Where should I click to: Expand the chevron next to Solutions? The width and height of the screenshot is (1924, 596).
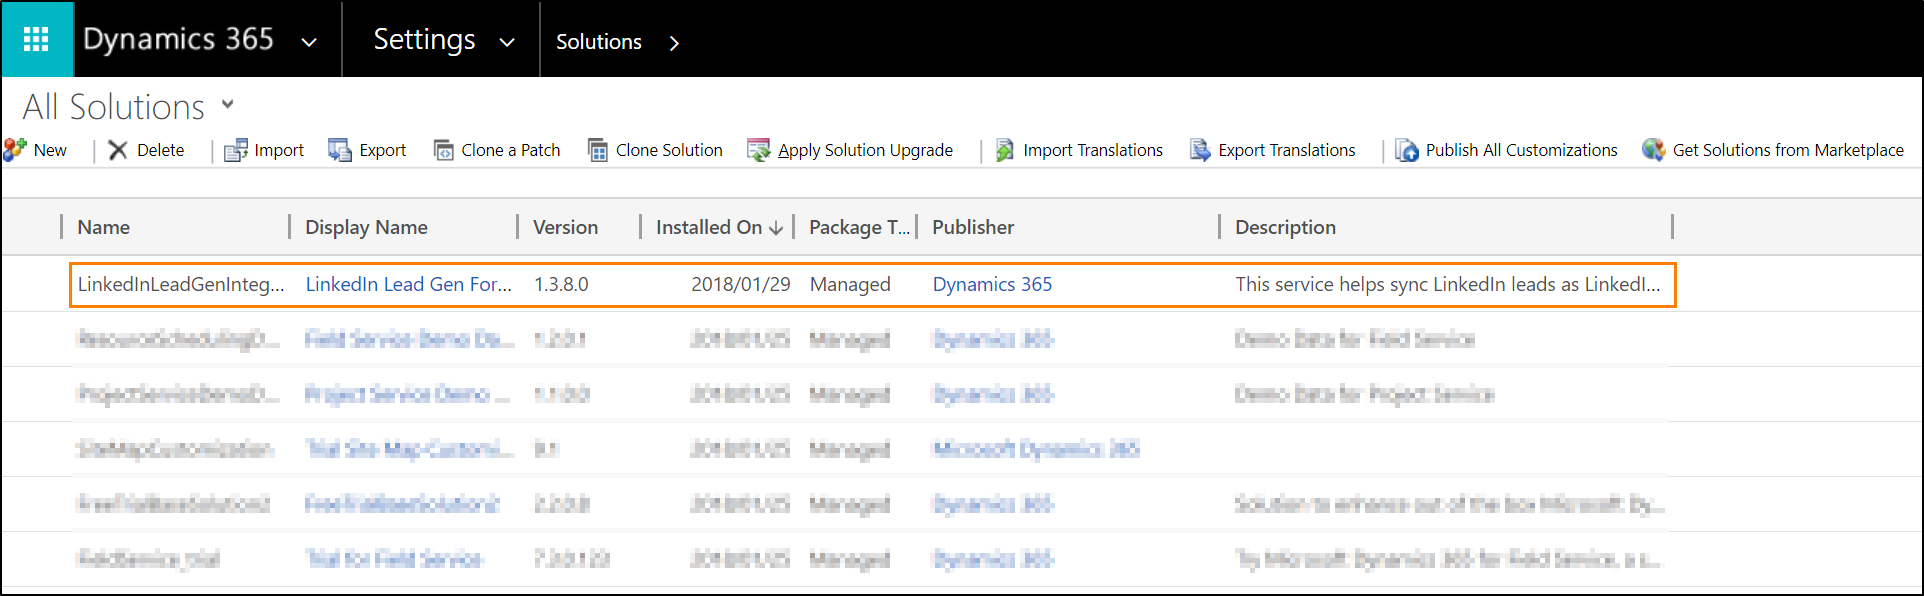674,42
